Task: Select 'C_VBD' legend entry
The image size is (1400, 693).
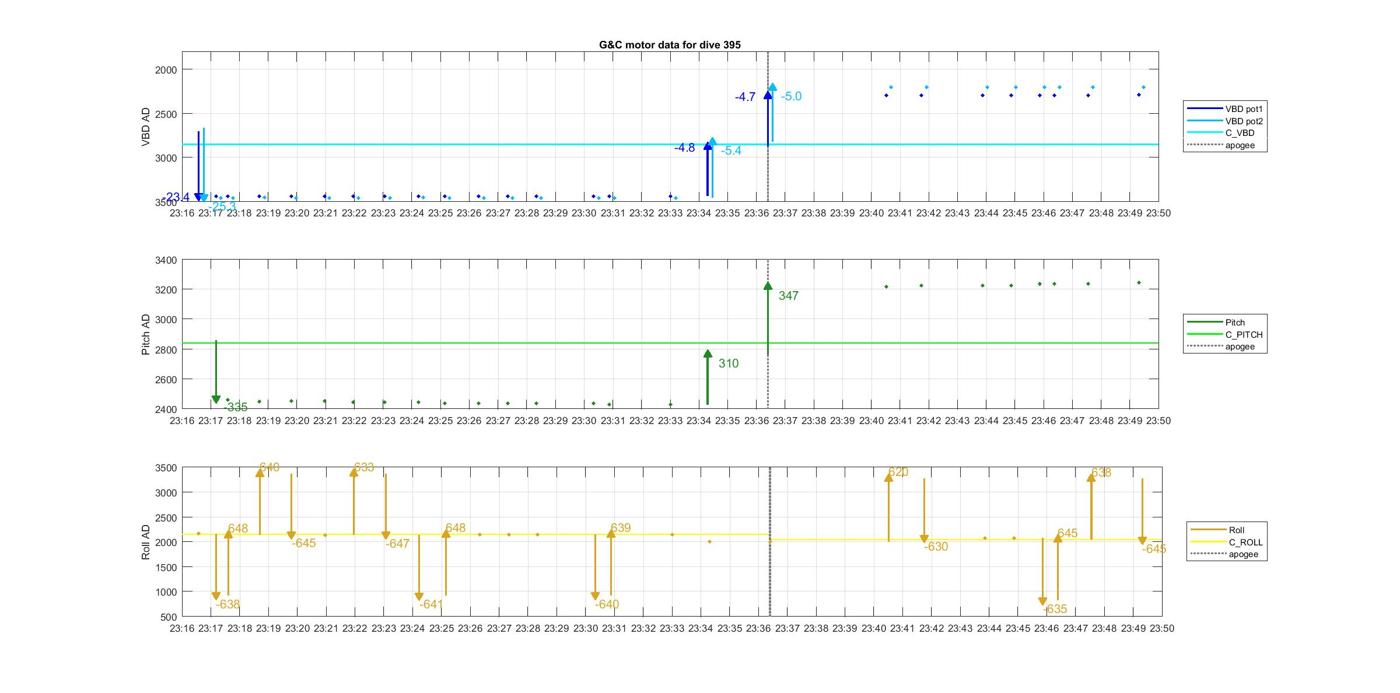Action: tap(1239, 133)
